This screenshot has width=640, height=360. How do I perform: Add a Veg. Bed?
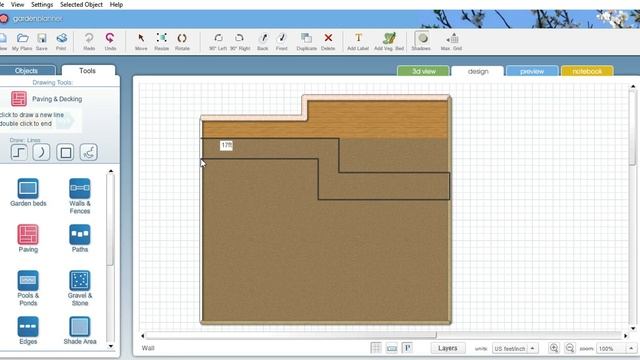[x=389, y=38]
